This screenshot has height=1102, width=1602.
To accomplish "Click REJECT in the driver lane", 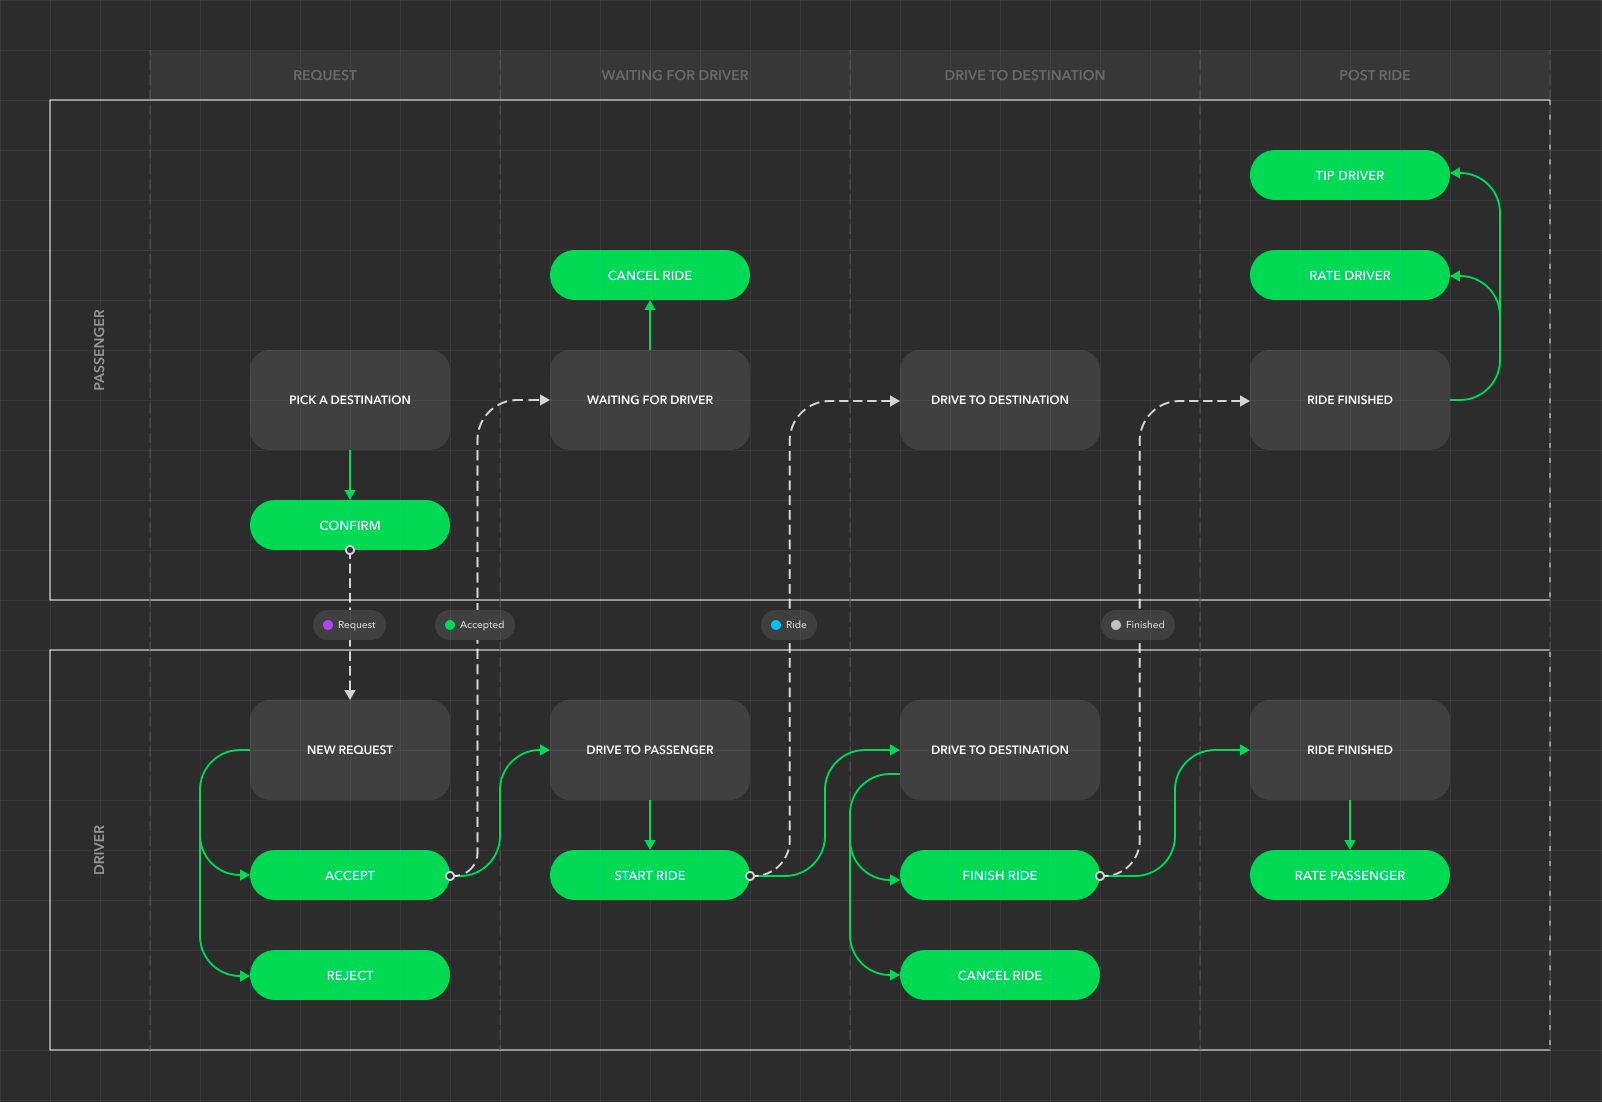I will pyautogui.click(x=350, y=975).
